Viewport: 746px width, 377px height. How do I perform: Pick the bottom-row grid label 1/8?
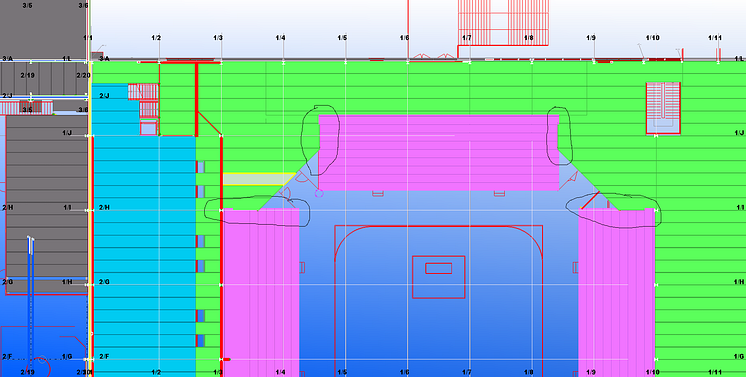coord(529,372)
